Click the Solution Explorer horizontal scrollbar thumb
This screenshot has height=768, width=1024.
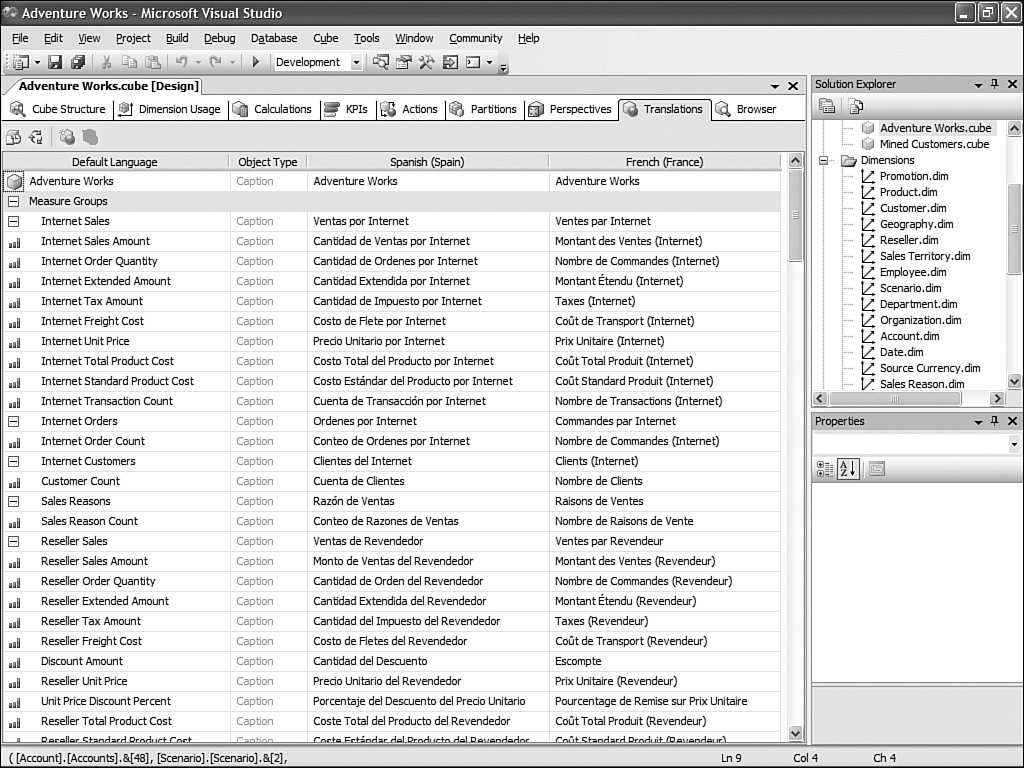pyautogui.click(x=895, y=398)
